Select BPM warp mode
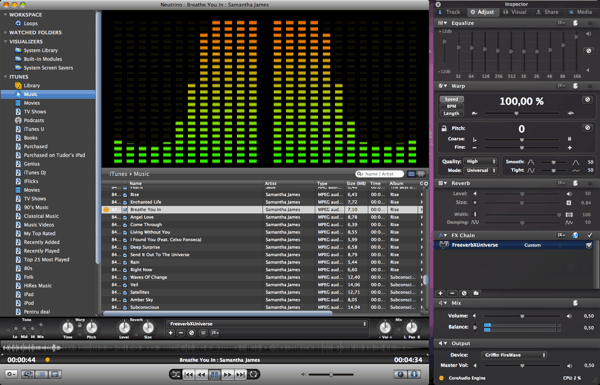The height and width of the screenshot is (385, 600). pyautogui.click(x=452, y=106)
